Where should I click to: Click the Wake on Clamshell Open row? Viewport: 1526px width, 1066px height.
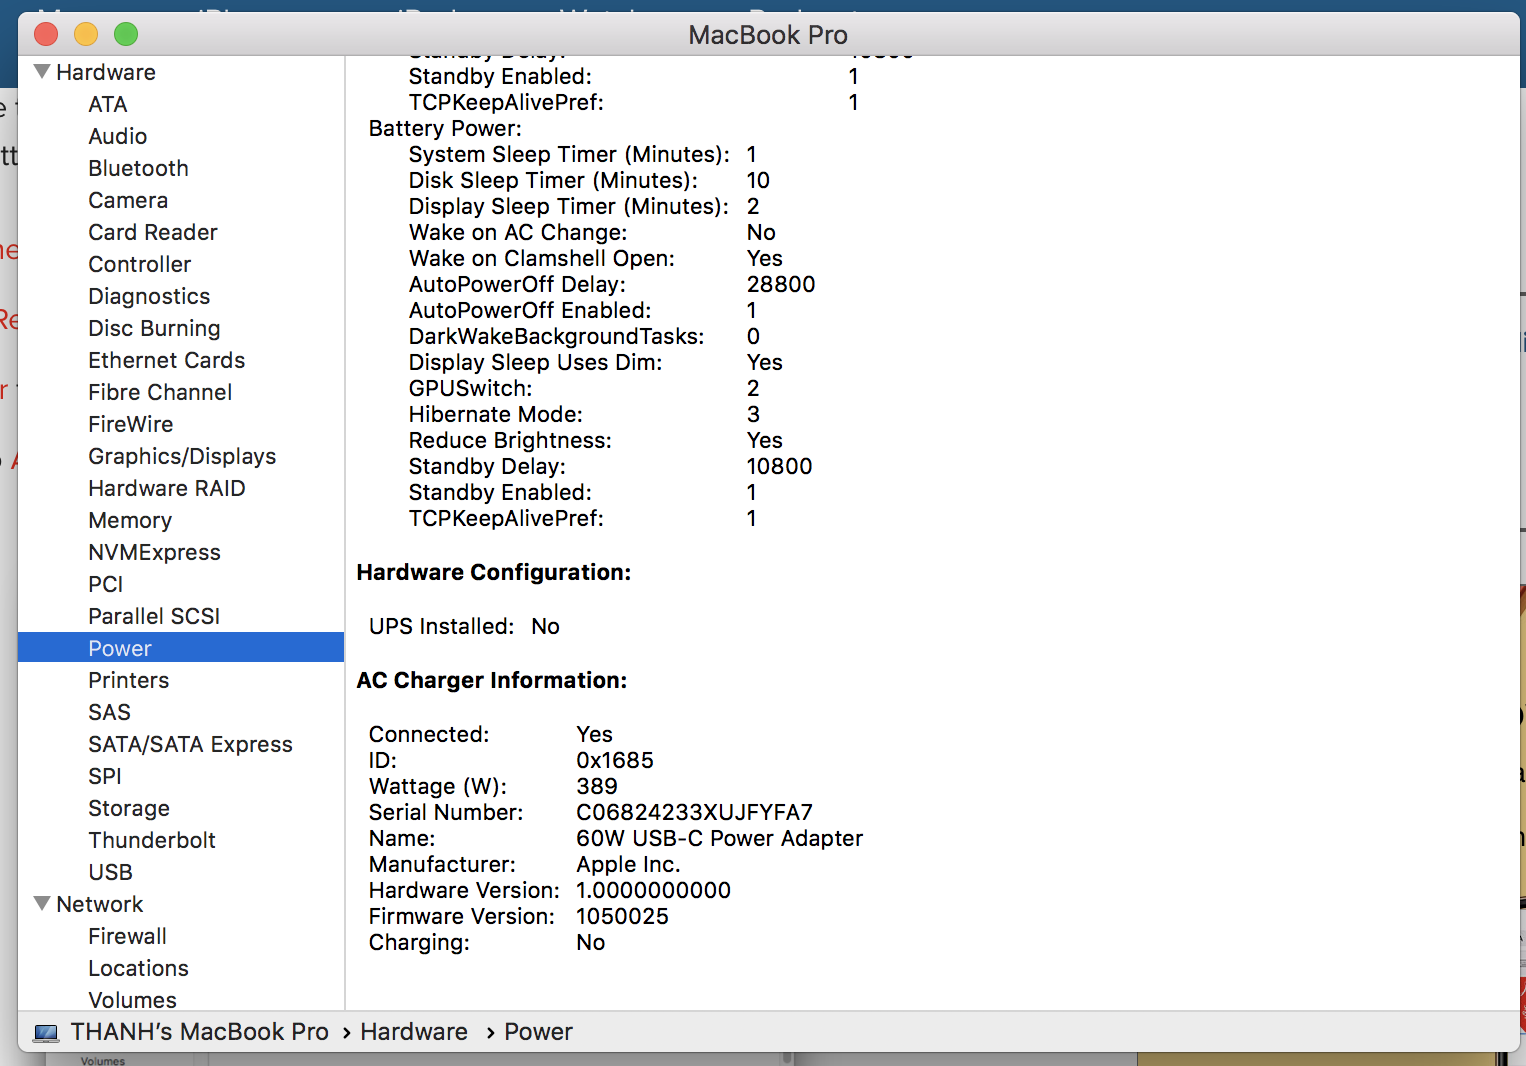click(596, 258)
